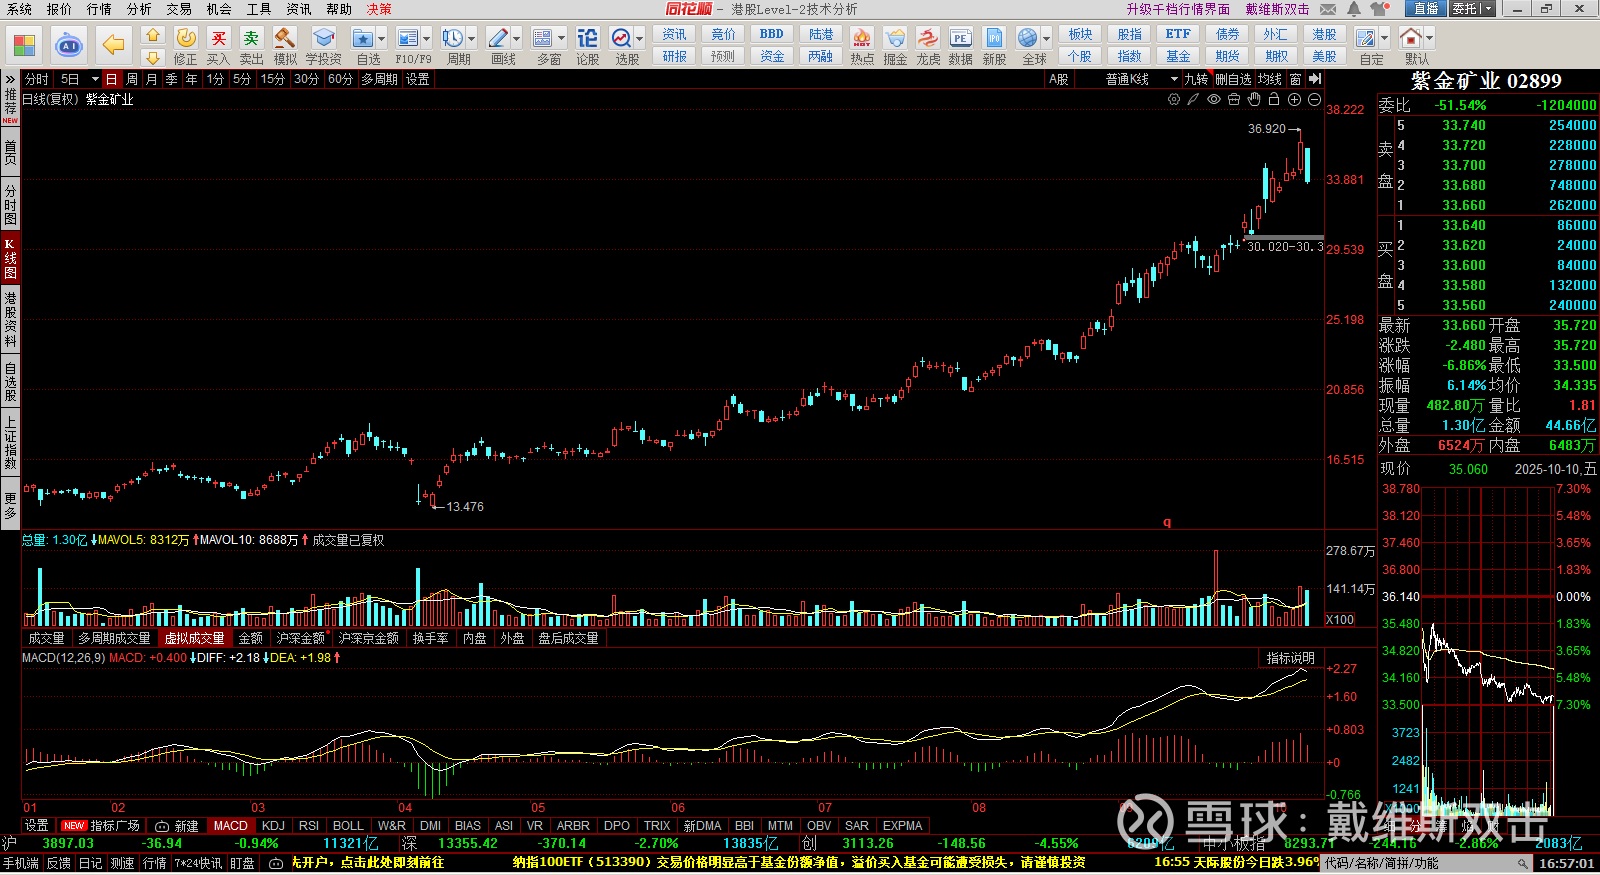Switch to the KDJ indicator tab
1600x875 pixels.
coord(273,826)
